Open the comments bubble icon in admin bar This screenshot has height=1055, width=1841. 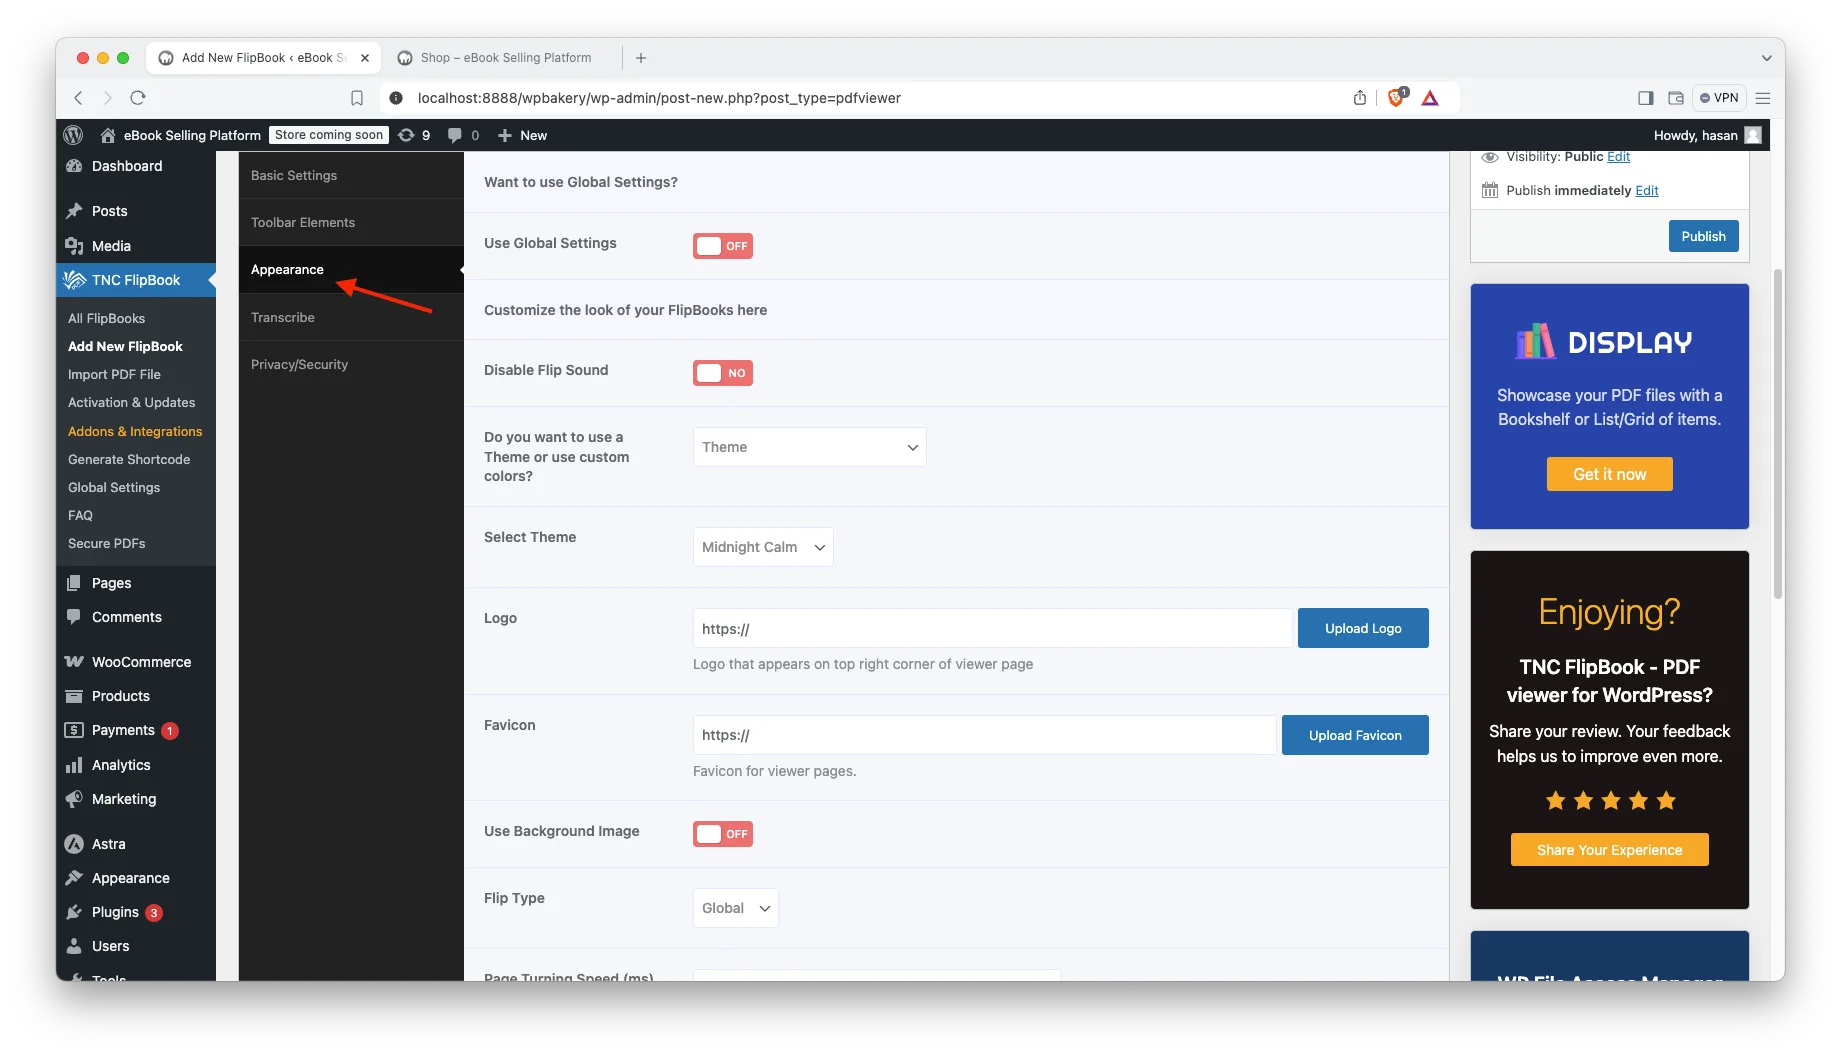click(x=456, y=135)
